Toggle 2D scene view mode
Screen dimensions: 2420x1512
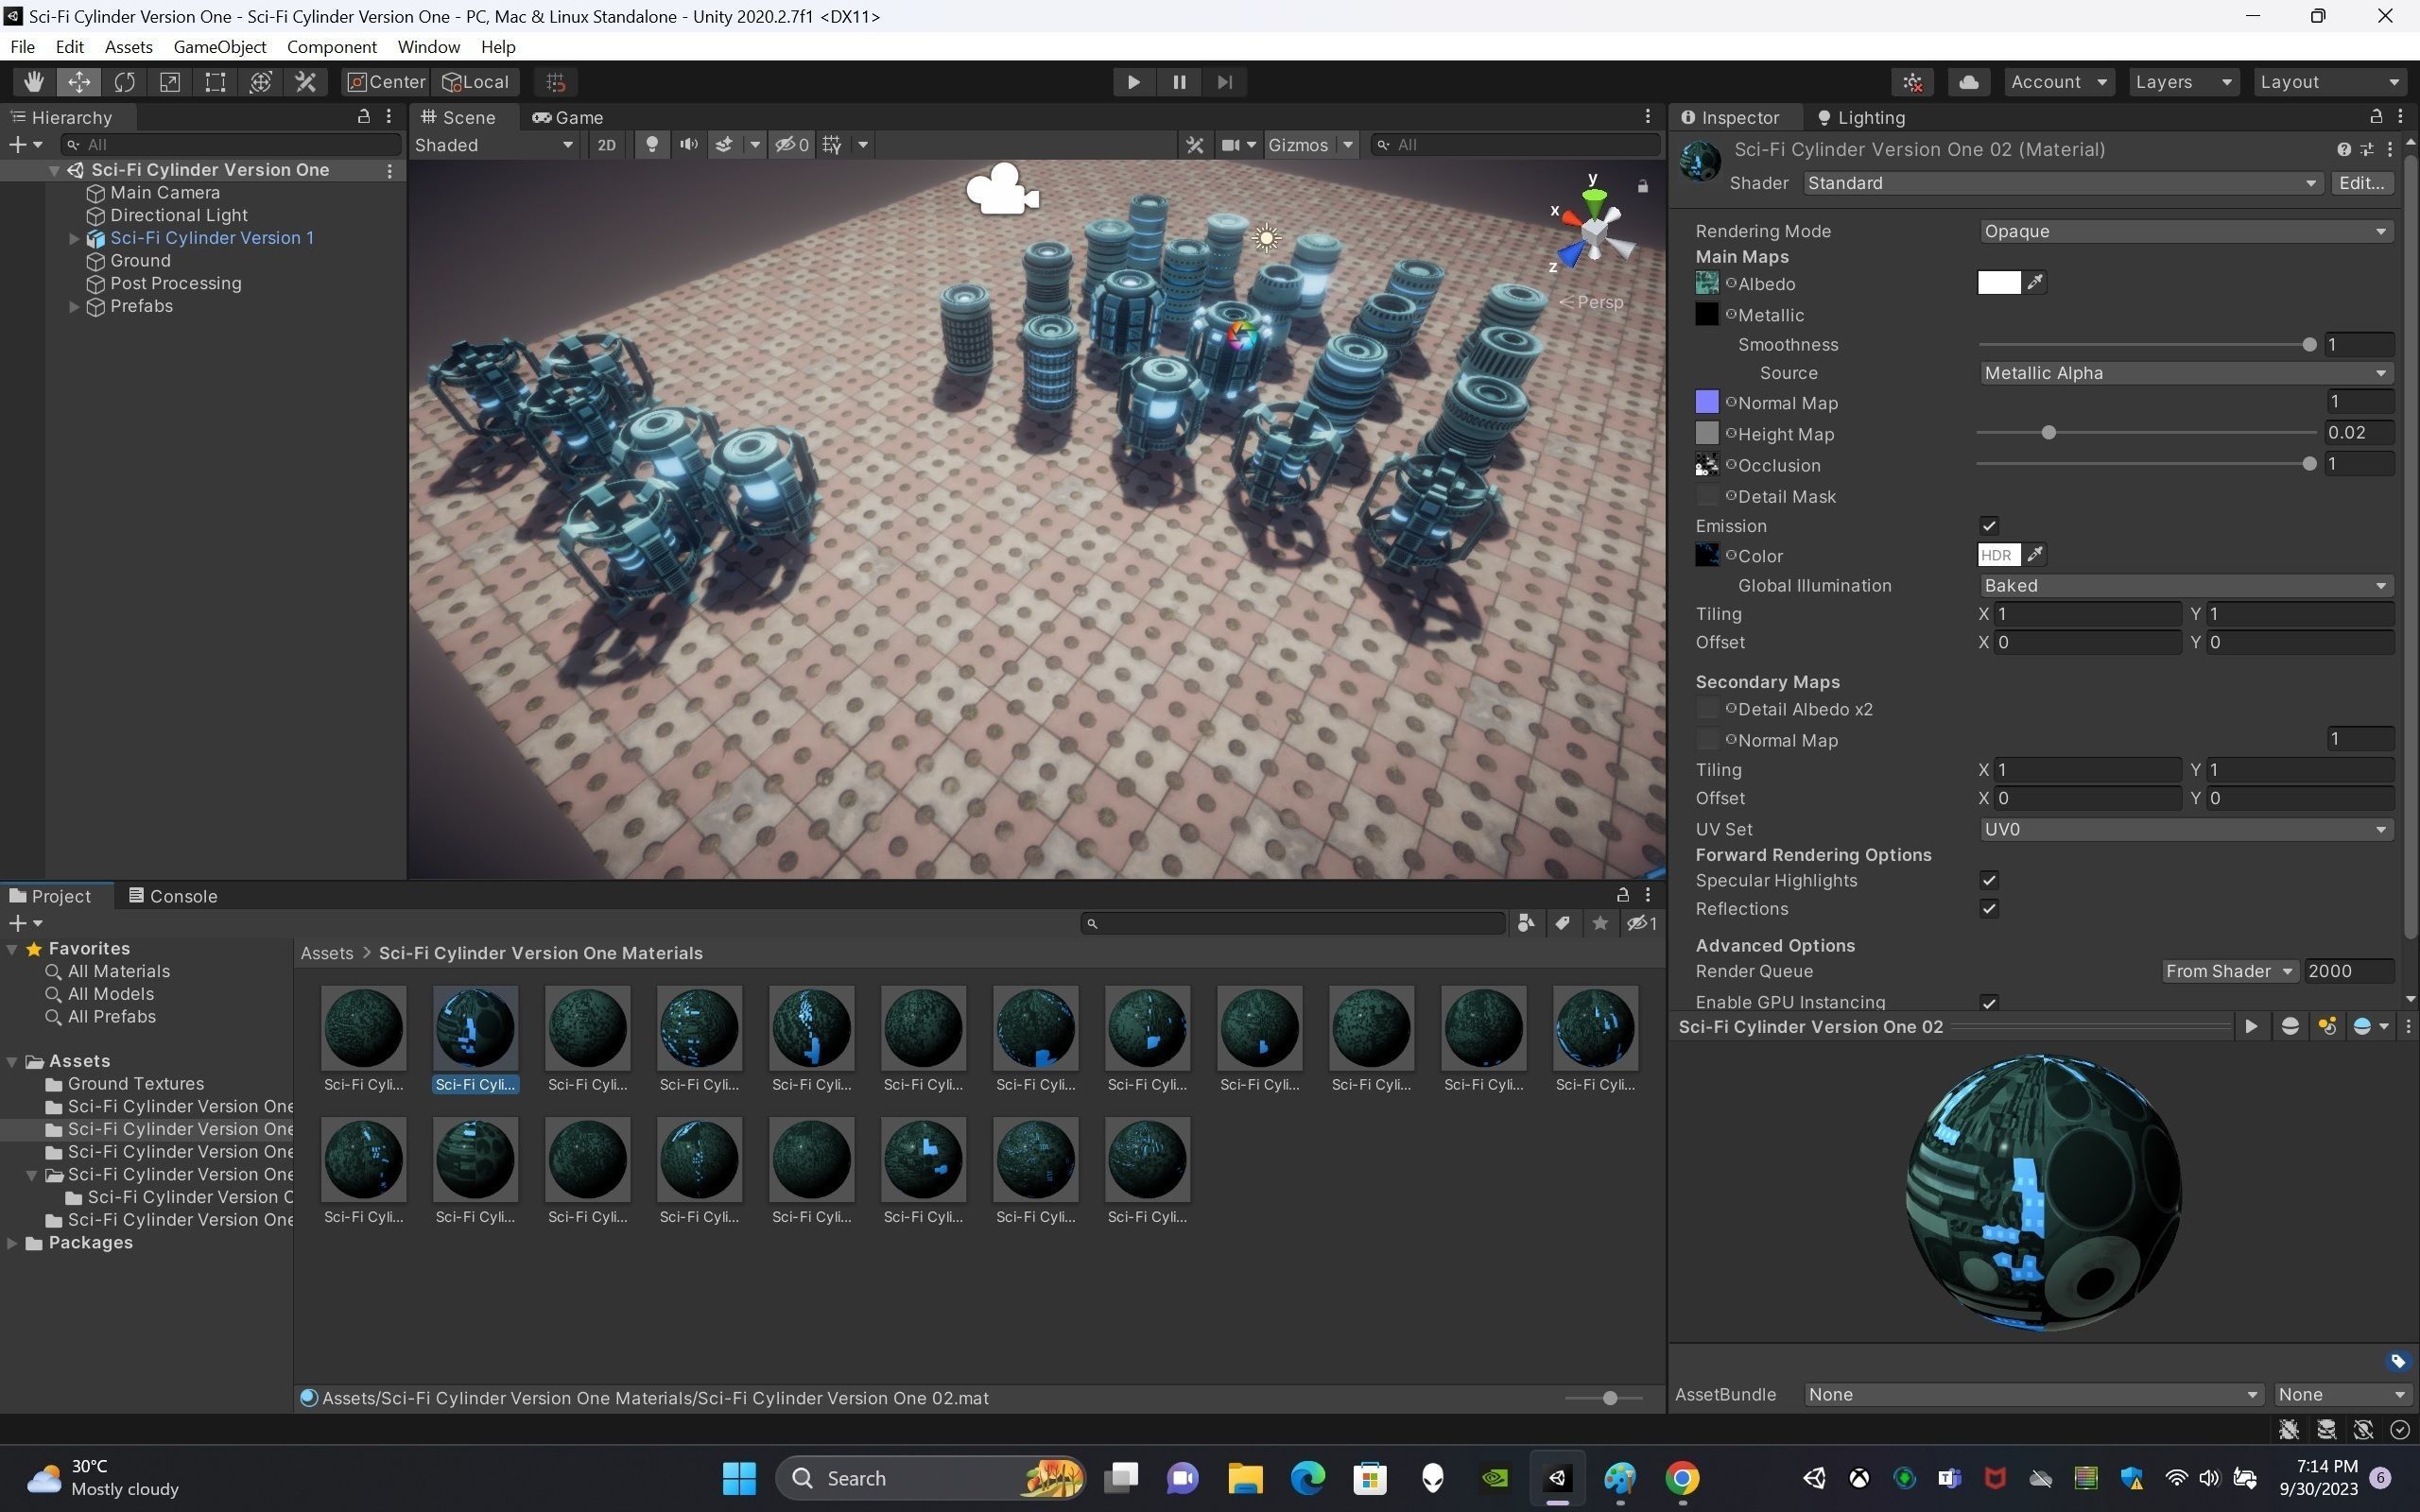[606, 145]
